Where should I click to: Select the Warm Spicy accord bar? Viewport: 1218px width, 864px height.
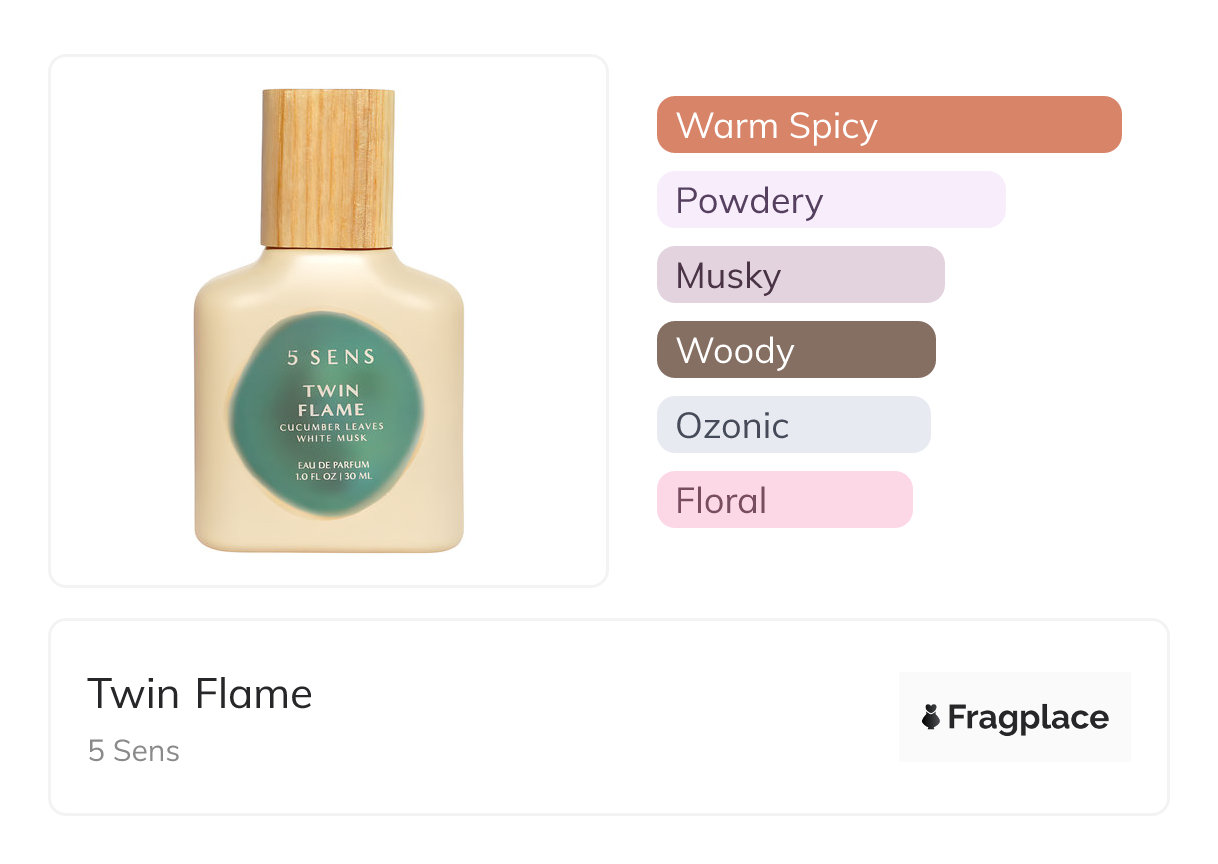(x=888, y=125)
